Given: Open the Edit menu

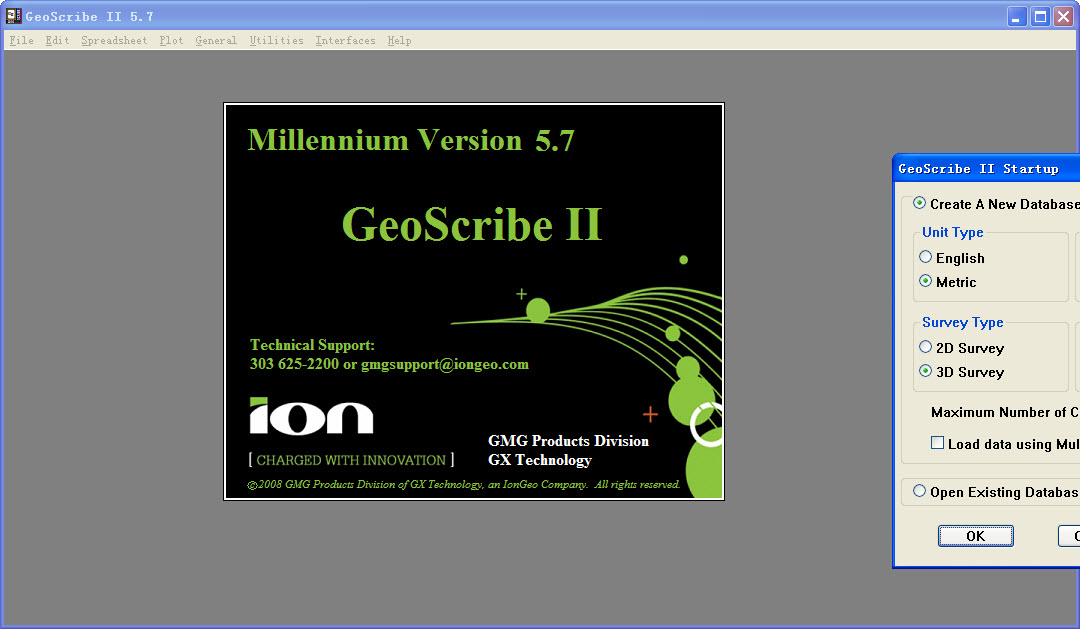Looking at the screenshot, I should tap(57, 41).
